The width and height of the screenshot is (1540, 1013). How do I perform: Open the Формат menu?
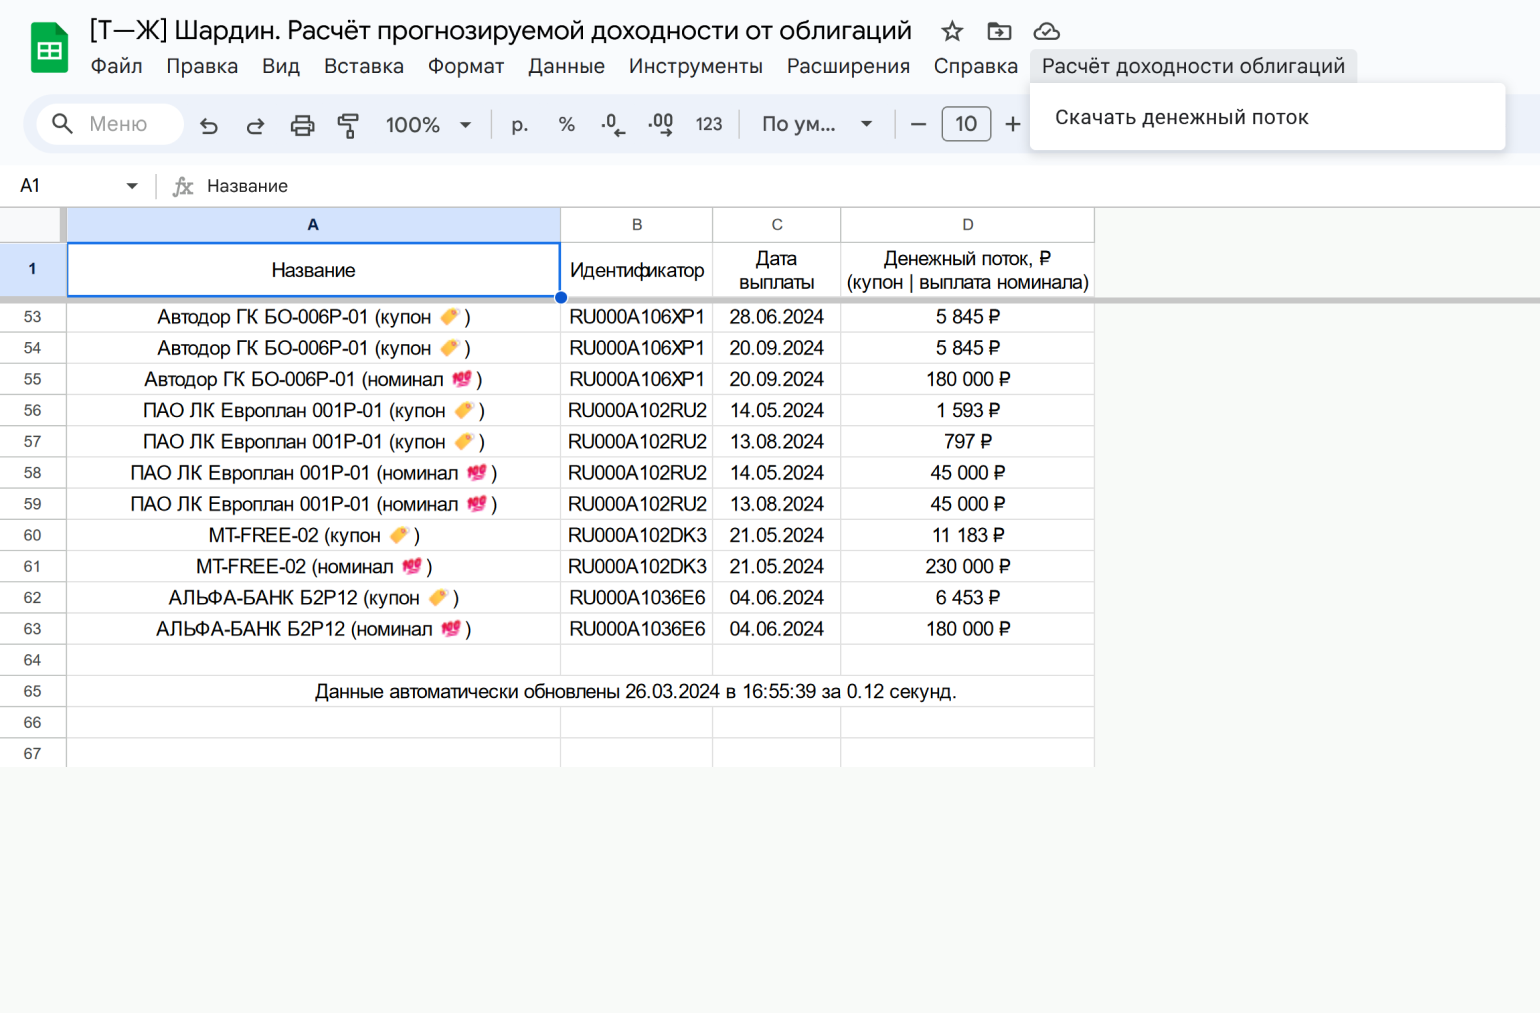click(466, 66)
